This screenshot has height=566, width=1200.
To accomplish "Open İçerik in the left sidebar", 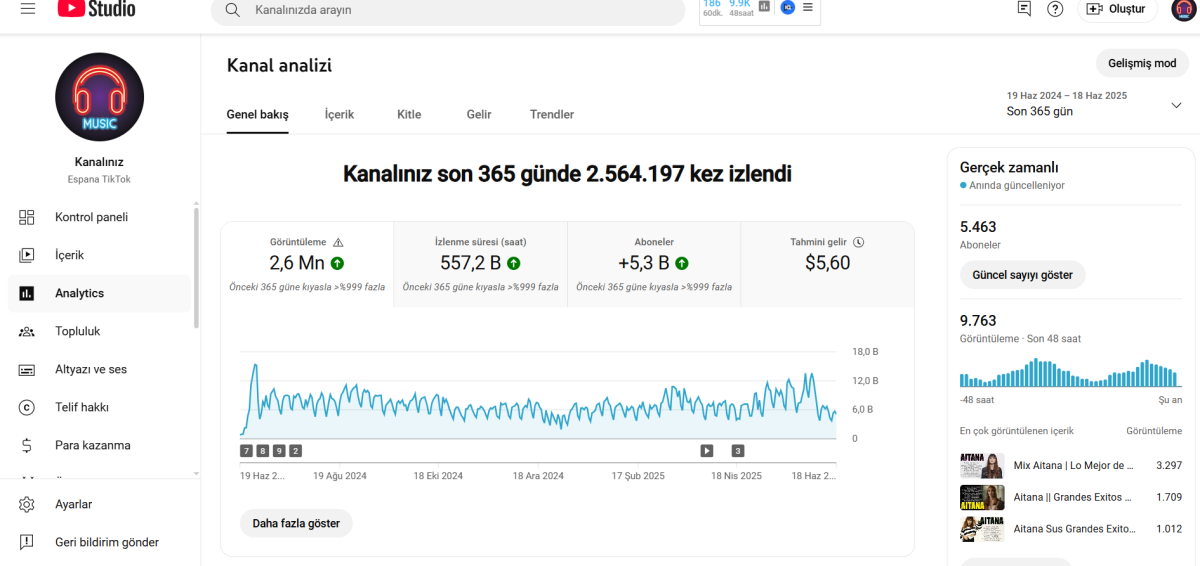I will 99,255.
